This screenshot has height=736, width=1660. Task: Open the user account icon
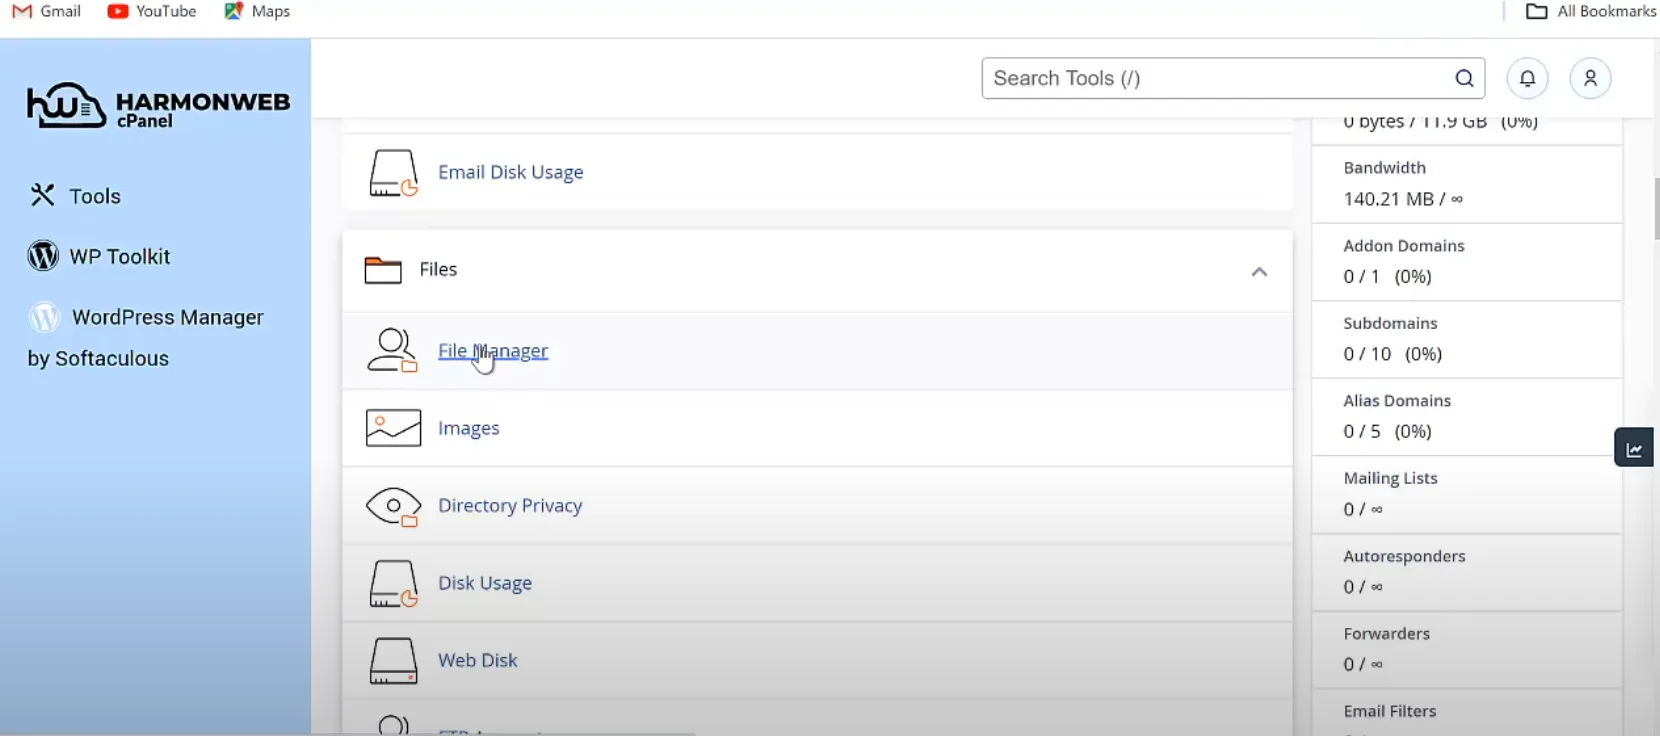pos(1590,79)
